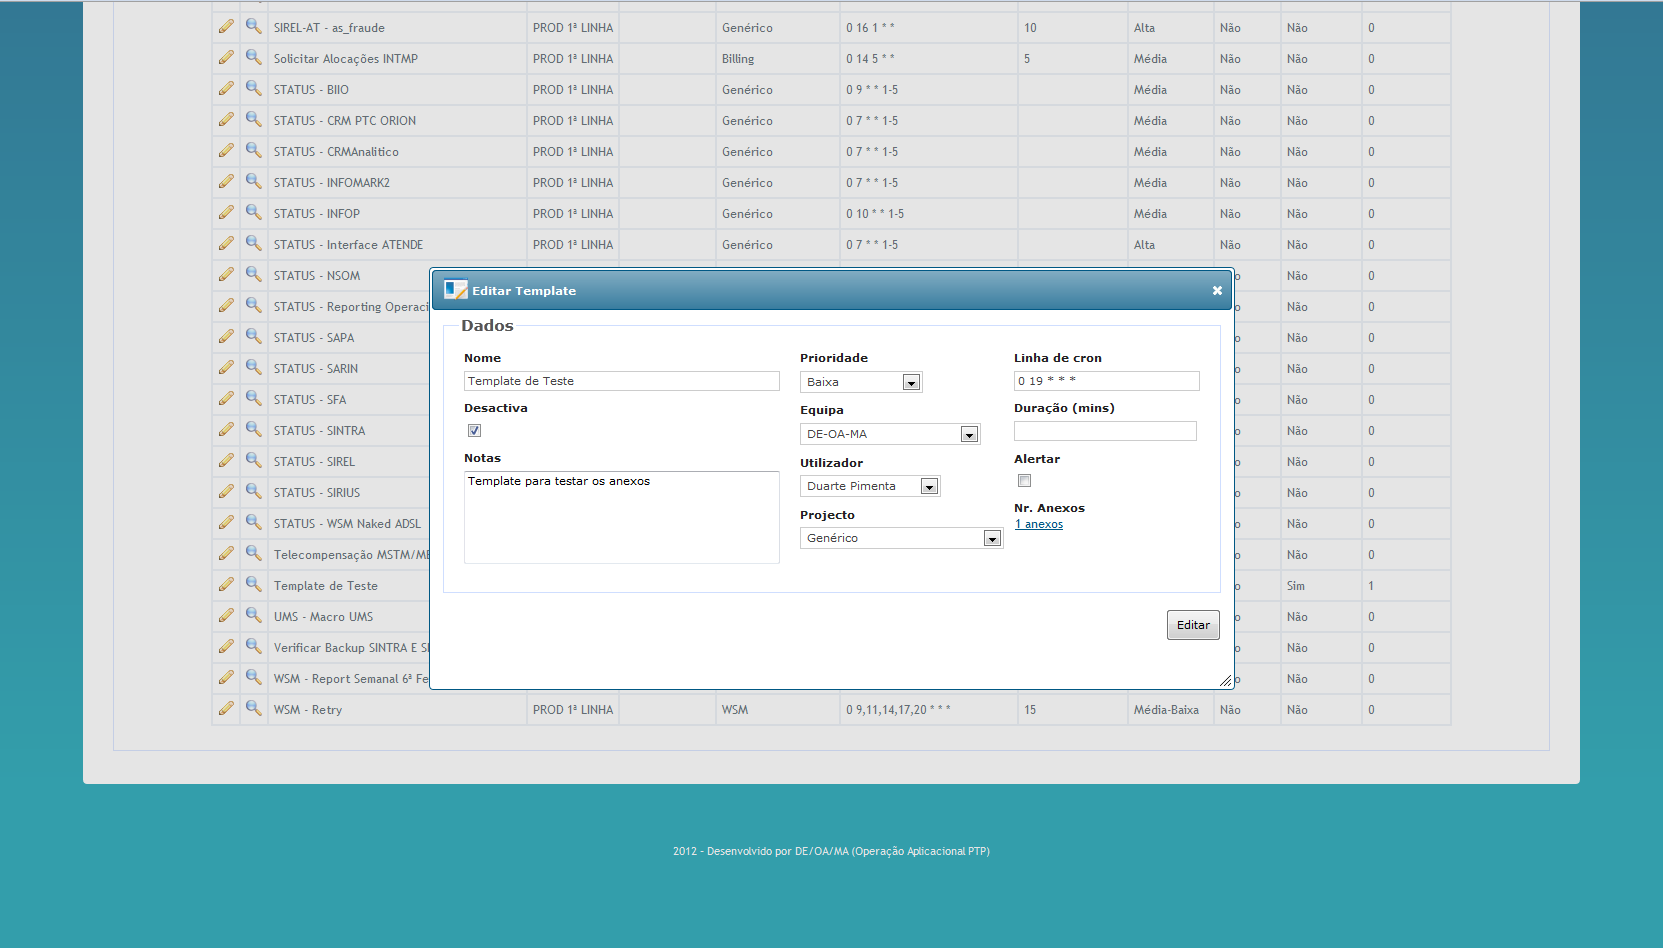
Task: Click the edit pencil for SIREL-AT as_fraude
Action: pyautogui.click(x=226, y=27)
